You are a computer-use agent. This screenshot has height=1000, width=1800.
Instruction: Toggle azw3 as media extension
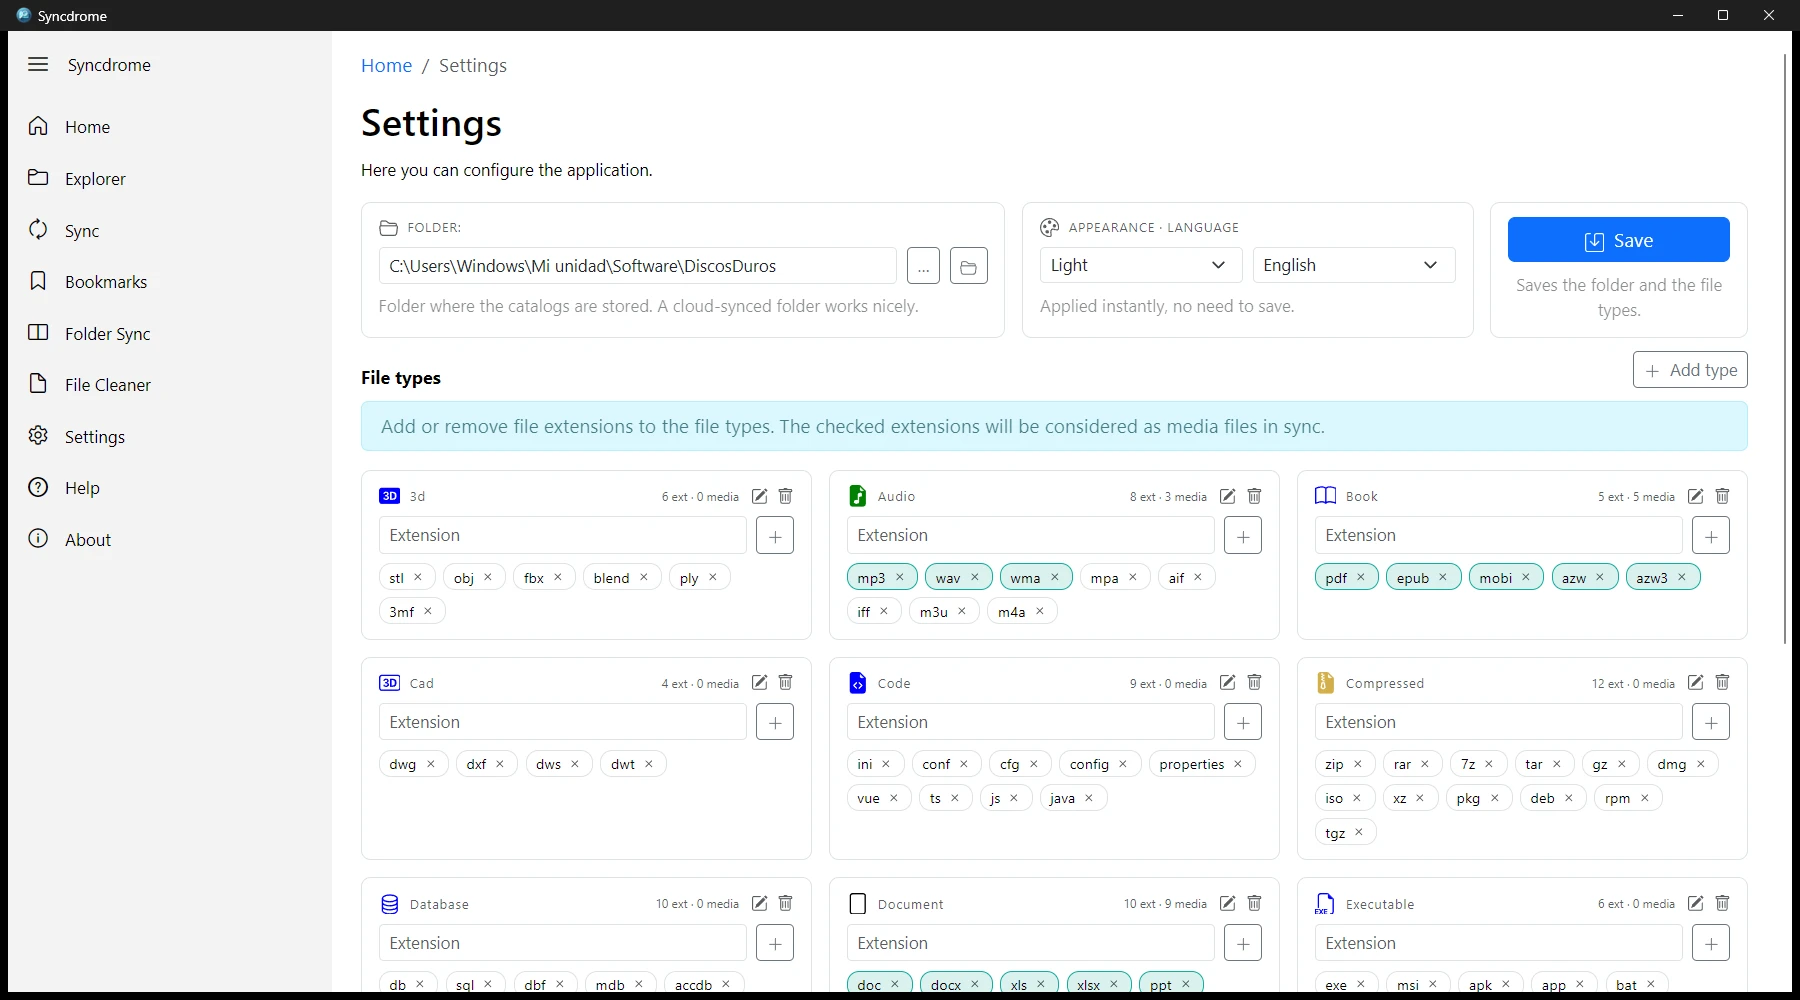point(1652,578)
